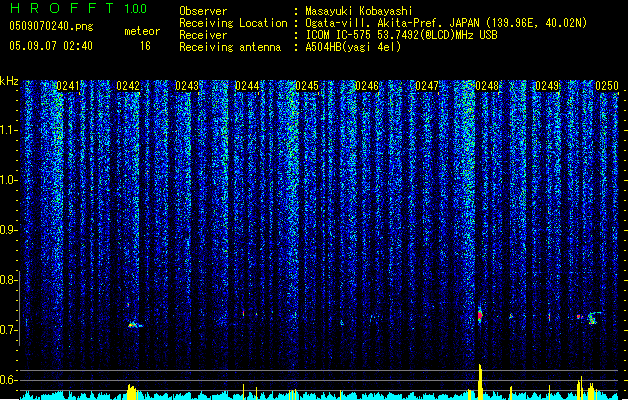The image size is (629, 400).
Task: Click the strong red echo at 0248
Action: [x=480, y=315]
